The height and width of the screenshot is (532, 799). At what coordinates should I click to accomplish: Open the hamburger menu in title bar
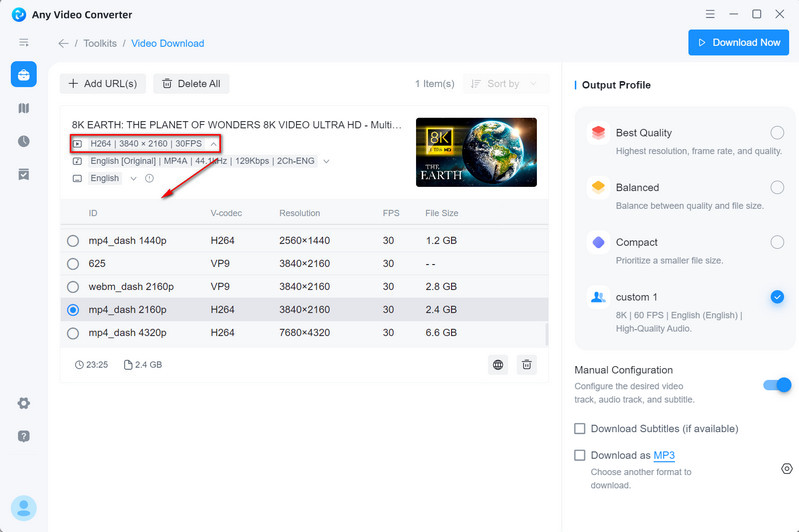click(x=710, y=14)
